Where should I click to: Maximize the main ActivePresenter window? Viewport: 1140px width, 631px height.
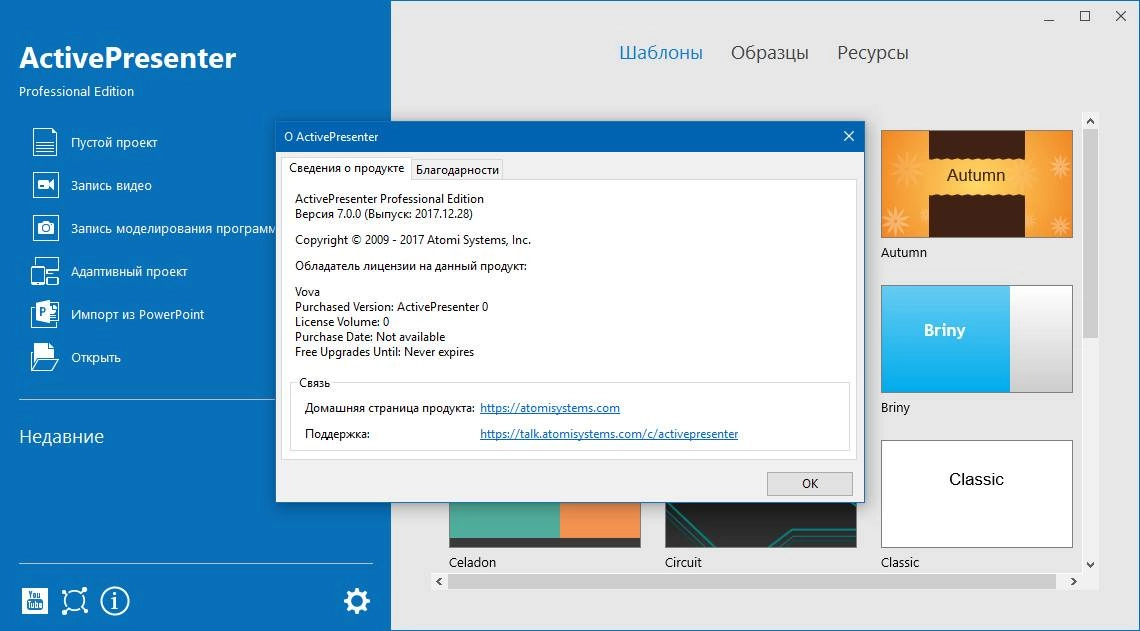(x=1085, y=16)
